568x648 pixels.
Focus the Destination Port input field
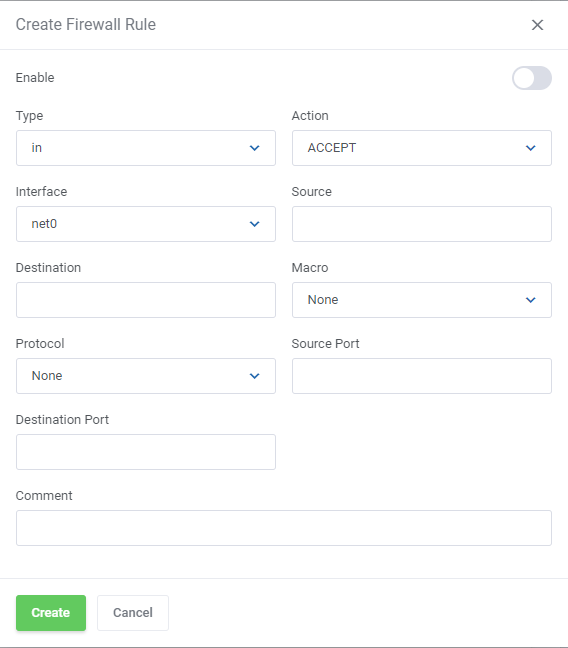146,452
